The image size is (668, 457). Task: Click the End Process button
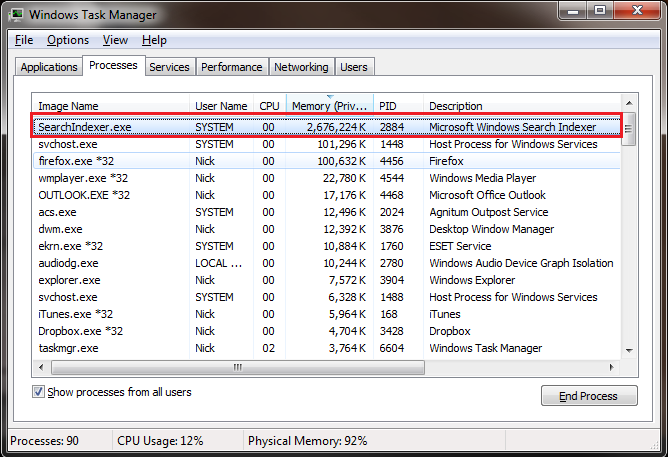tap(588, 396)
